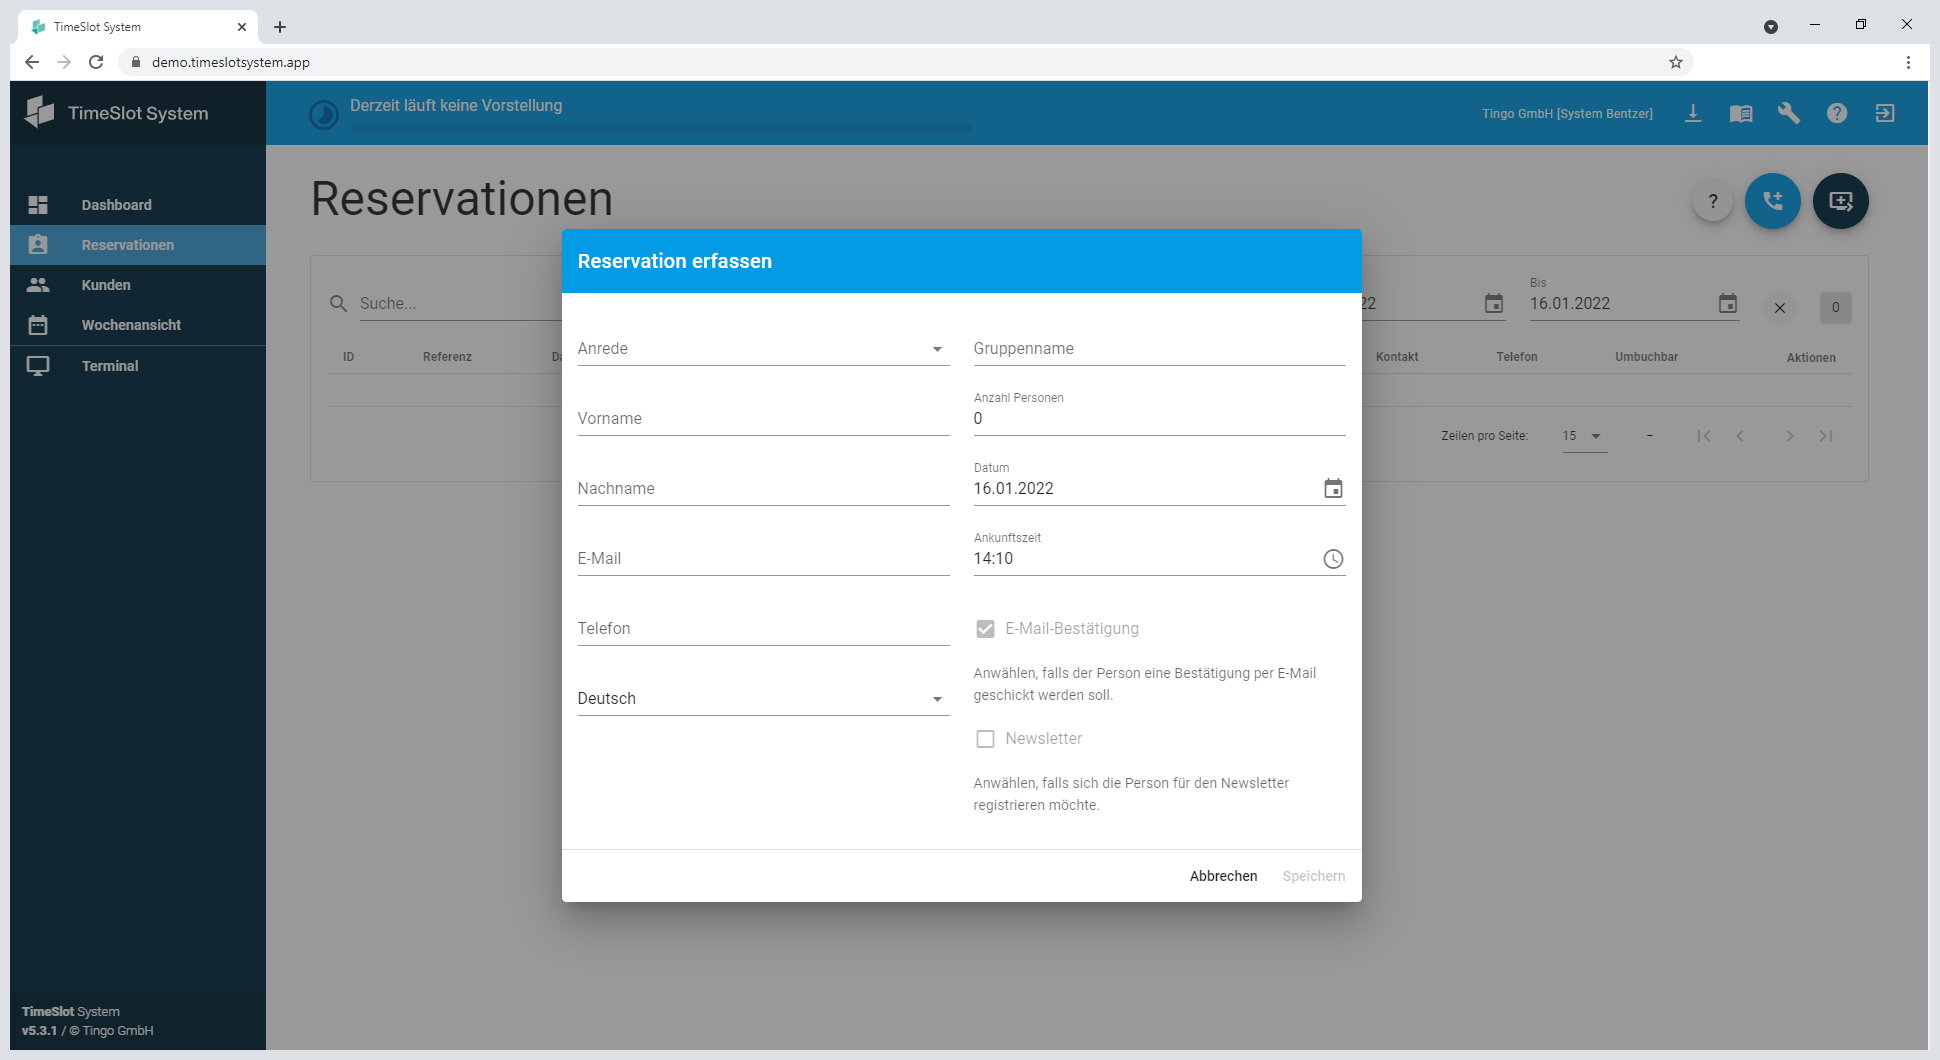Click the Speichern button
Image resolution: width=1940 pixels, height=1060 pixels.
(1314, 876)
